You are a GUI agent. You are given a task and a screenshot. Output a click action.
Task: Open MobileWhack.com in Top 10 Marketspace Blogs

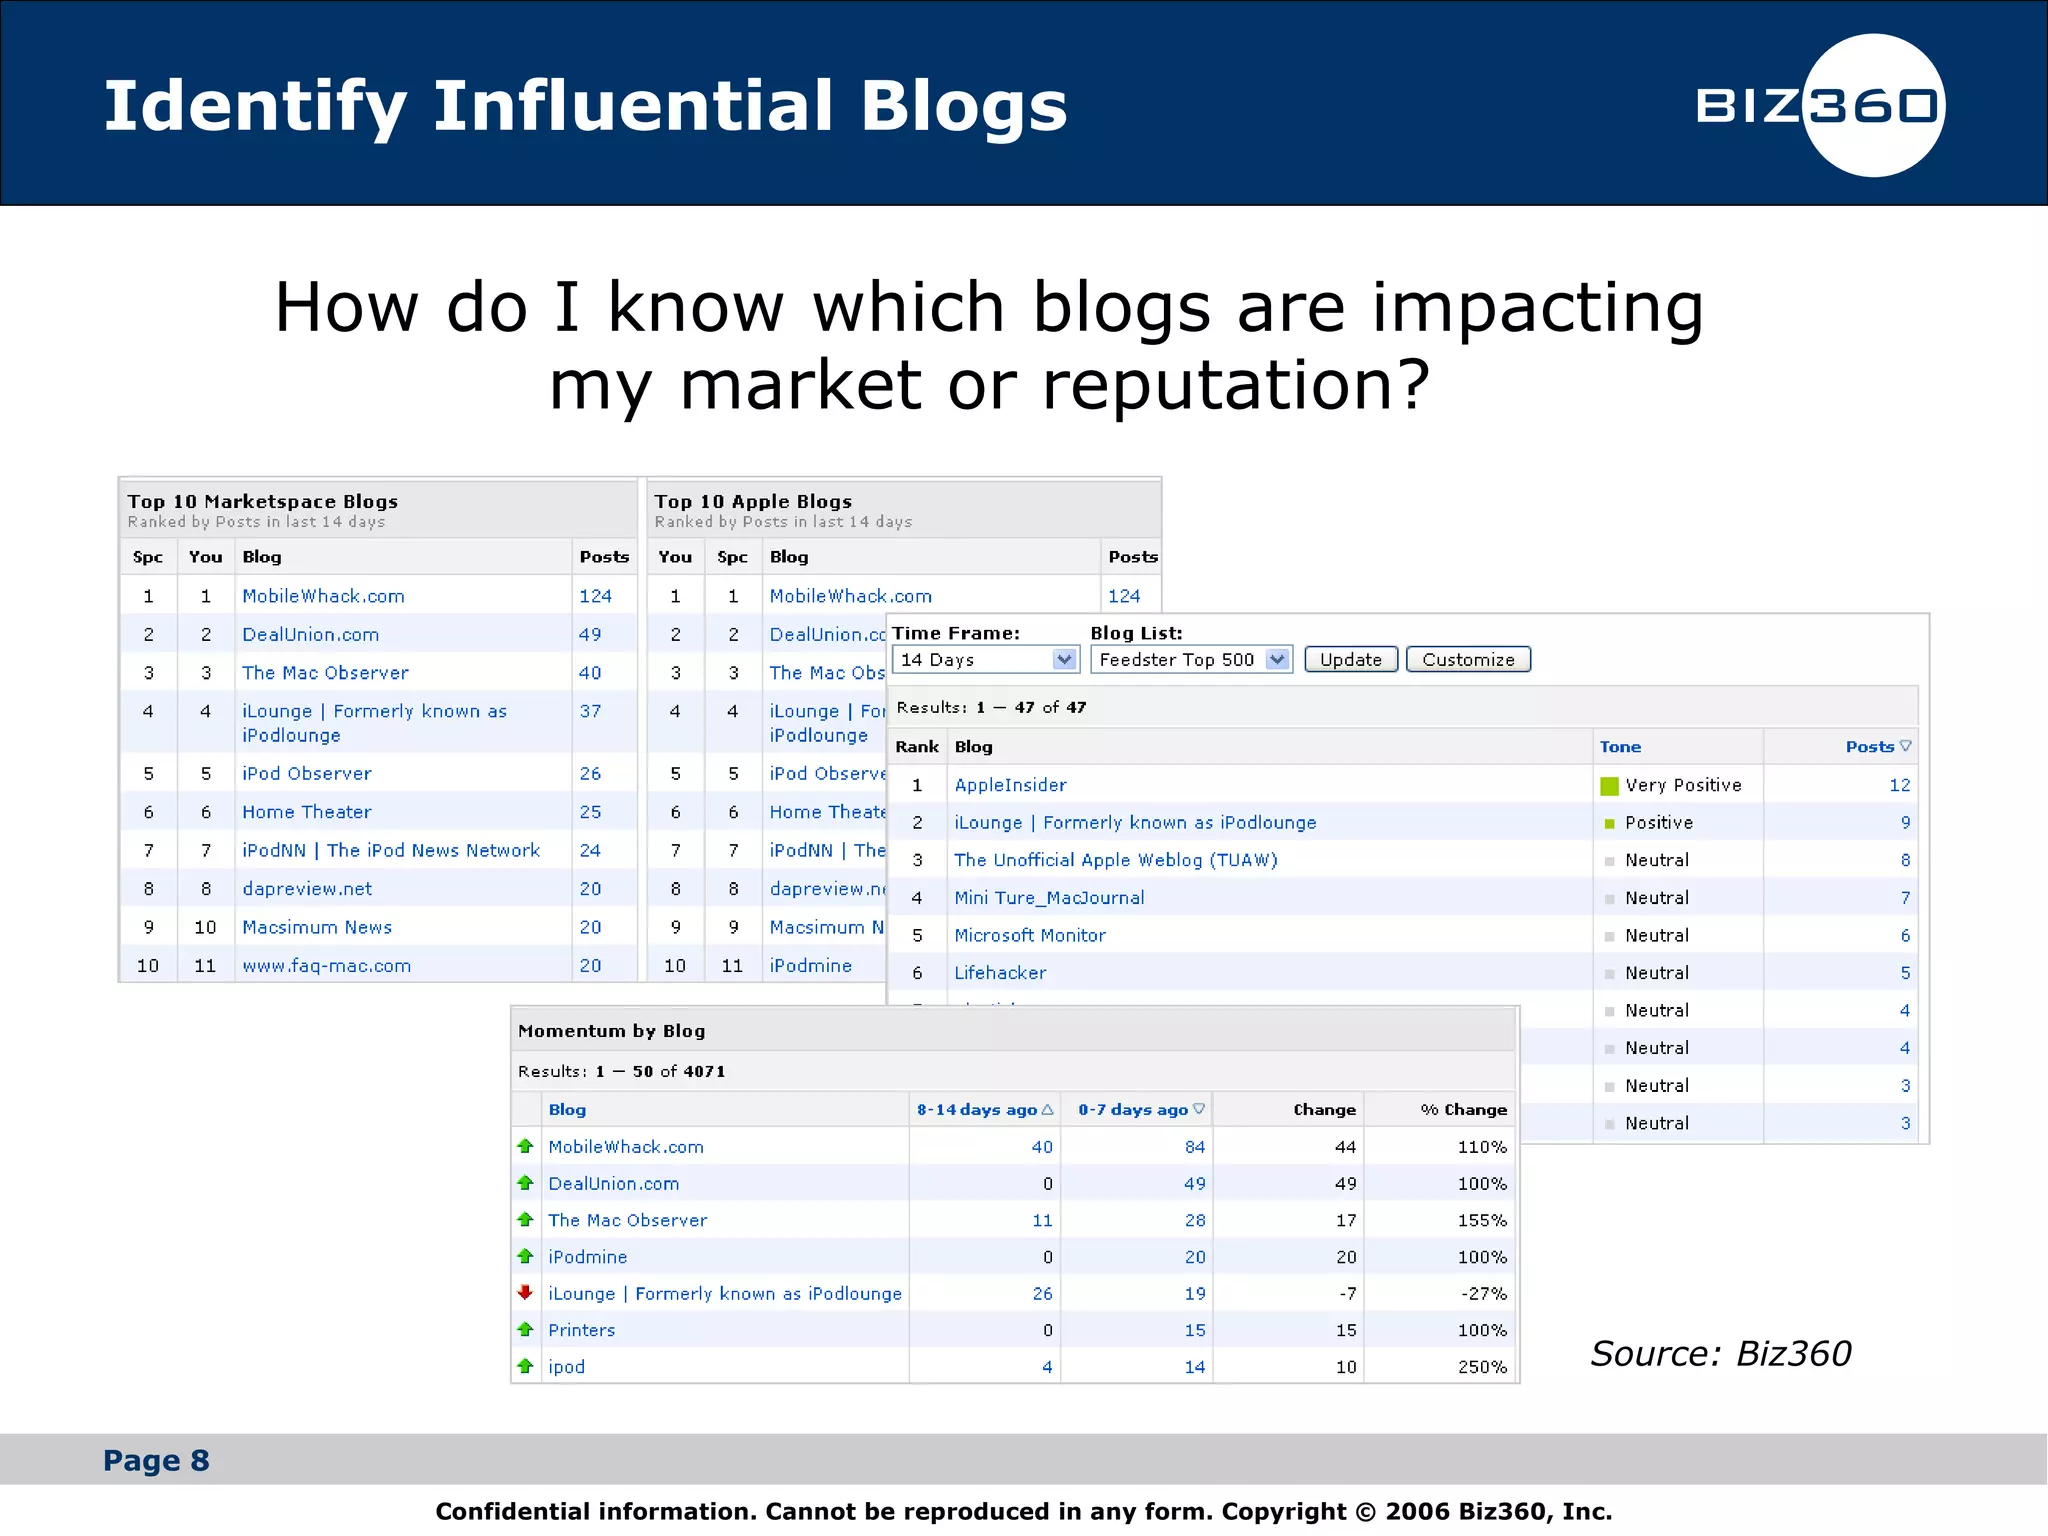pos(323,596)
